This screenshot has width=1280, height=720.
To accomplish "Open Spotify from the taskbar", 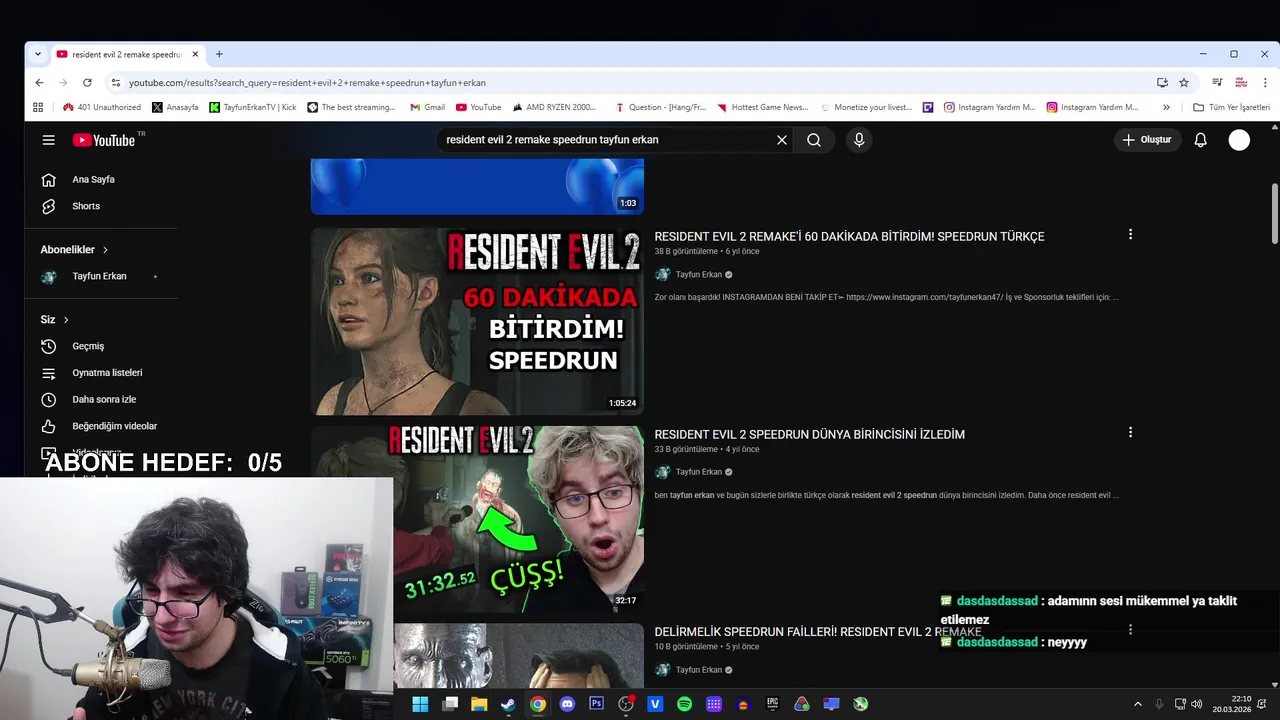I will pyautogui.click(x=684, y=704).
